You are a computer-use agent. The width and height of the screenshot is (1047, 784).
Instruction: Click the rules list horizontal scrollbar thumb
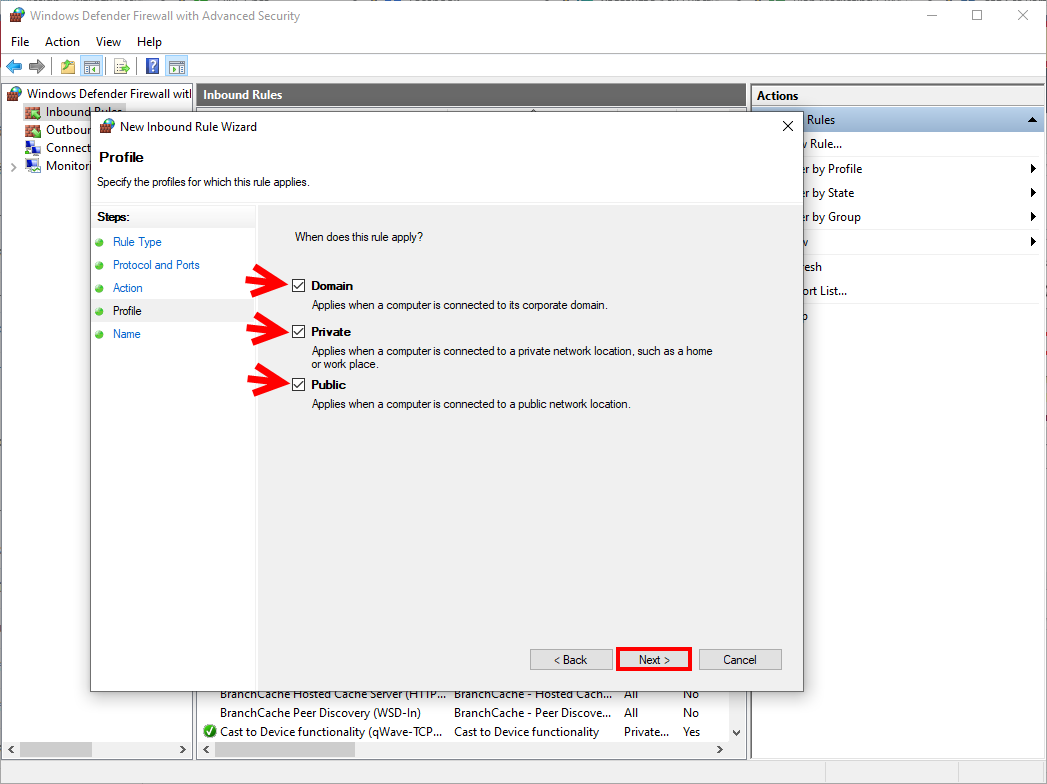[x=284, y=749]
